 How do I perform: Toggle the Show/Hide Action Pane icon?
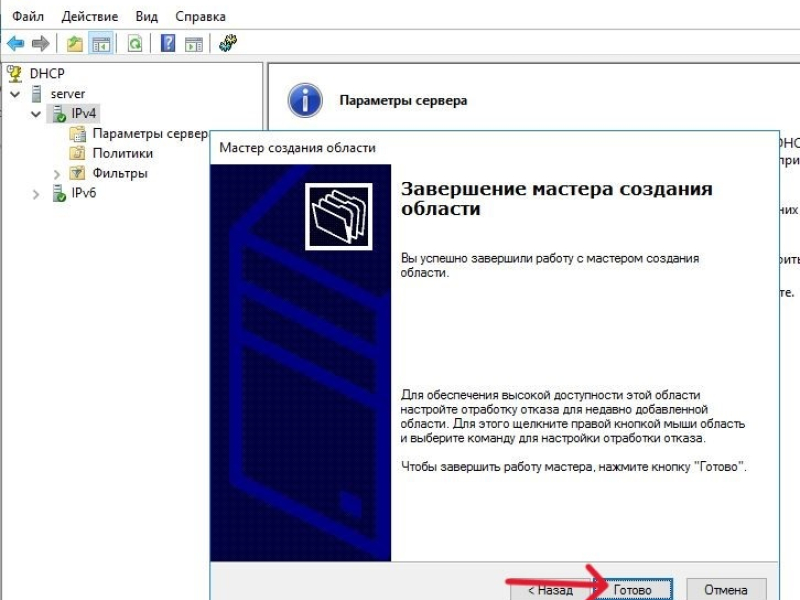click(194, 43)
